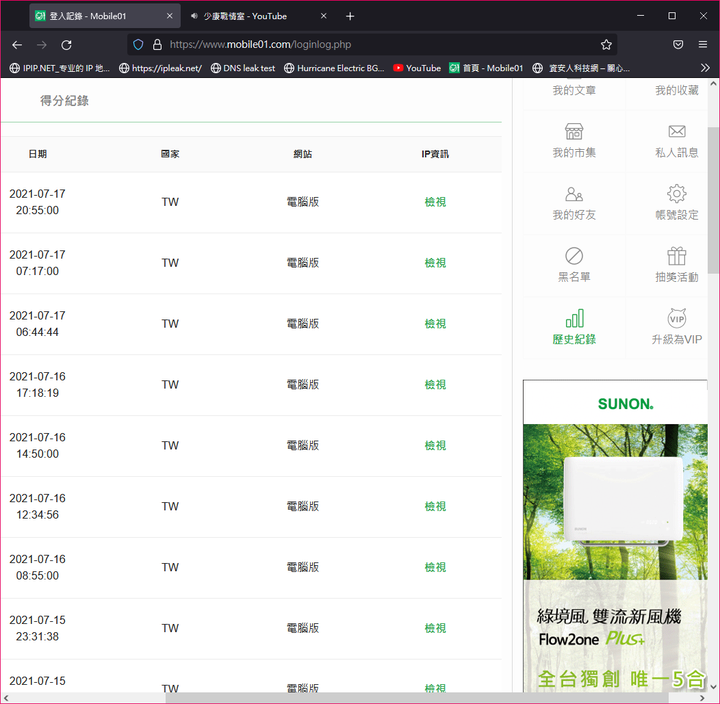The image size is (720, 704).
Task: Click the padlock site security icon
Action: (x=157, y=45)
